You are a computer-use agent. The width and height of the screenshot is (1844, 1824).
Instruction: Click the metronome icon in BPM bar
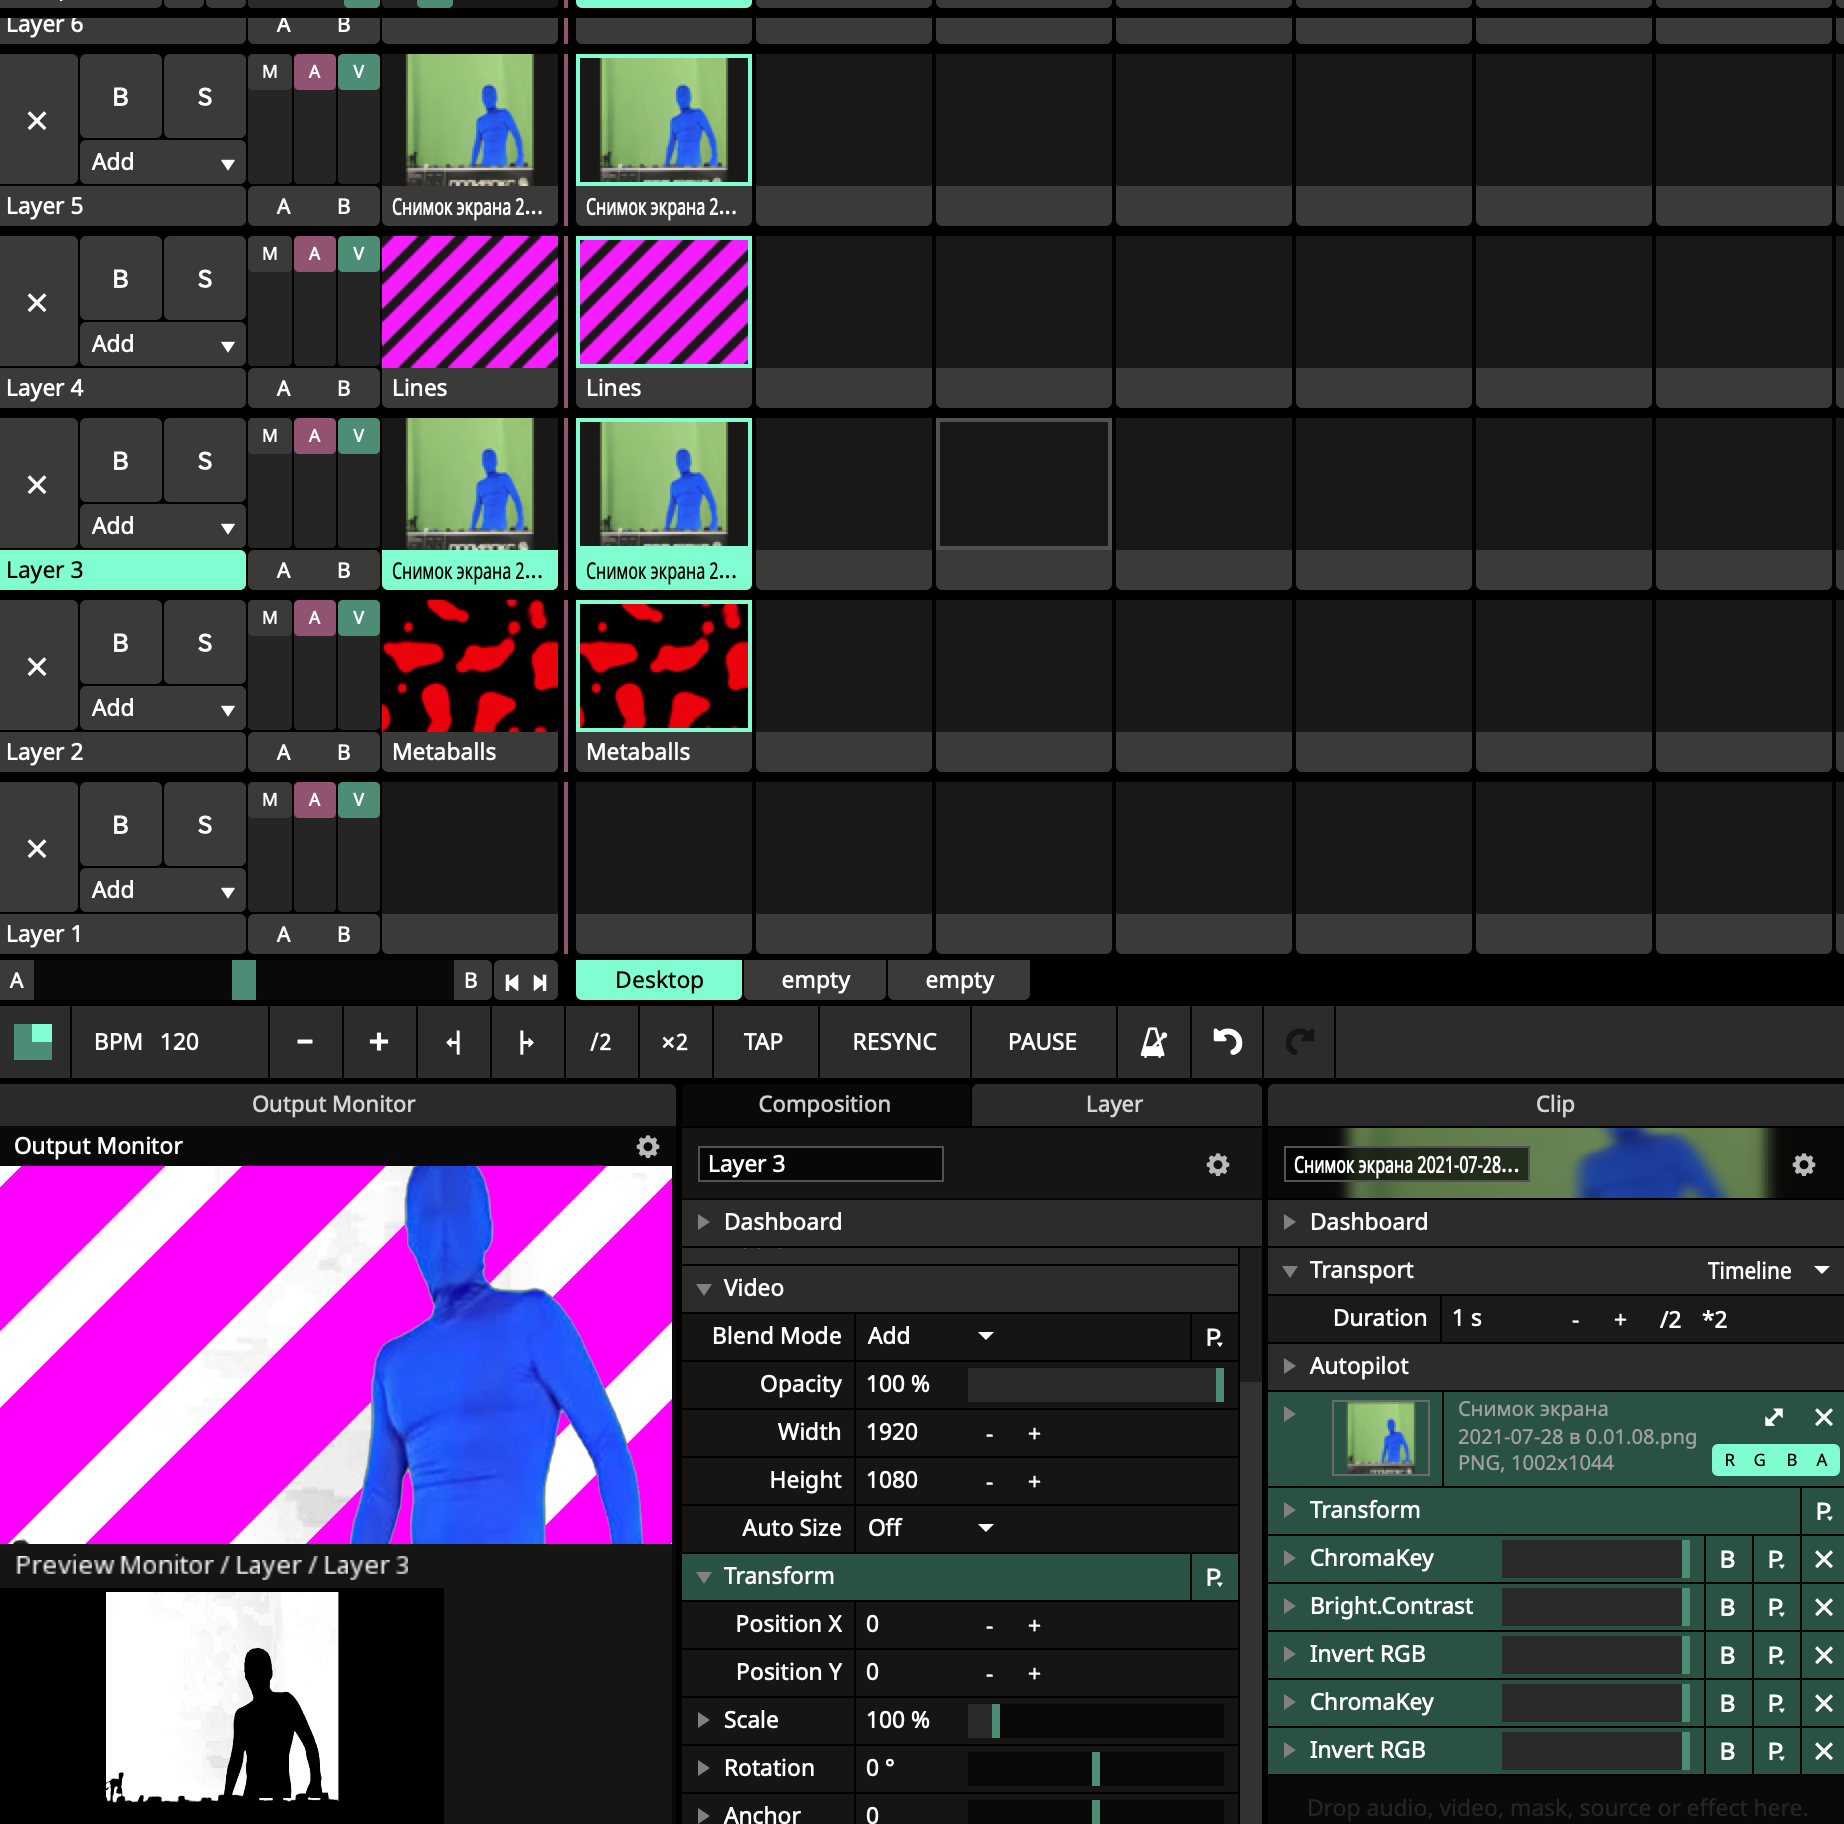(x=1153, y=1042)
